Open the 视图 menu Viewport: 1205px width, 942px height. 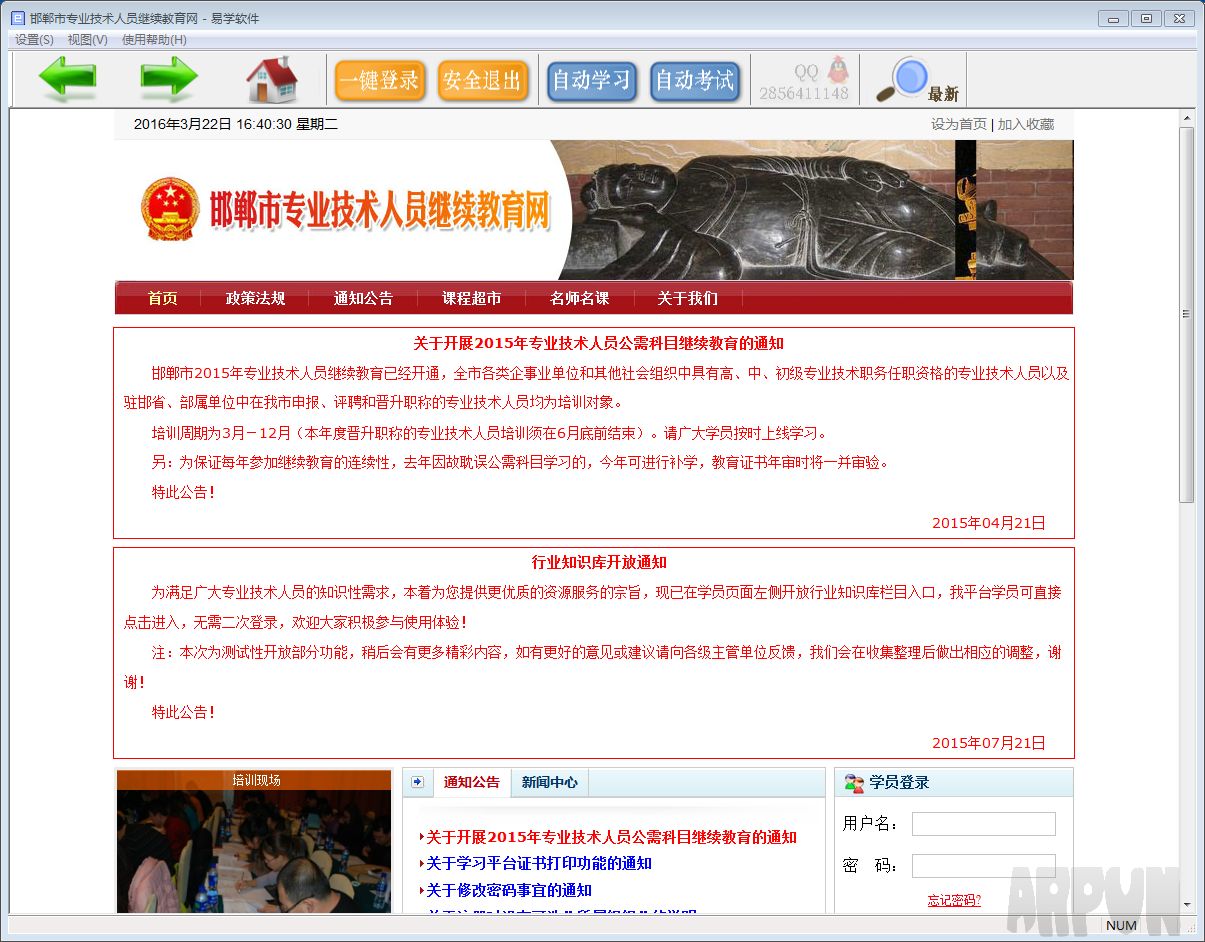[x=86, y=40]
